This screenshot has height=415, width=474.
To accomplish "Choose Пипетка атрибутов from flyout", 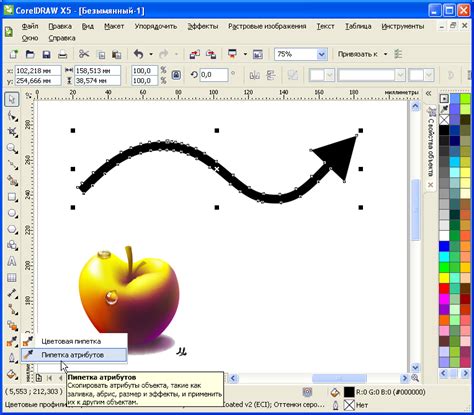I will (74, 355).
